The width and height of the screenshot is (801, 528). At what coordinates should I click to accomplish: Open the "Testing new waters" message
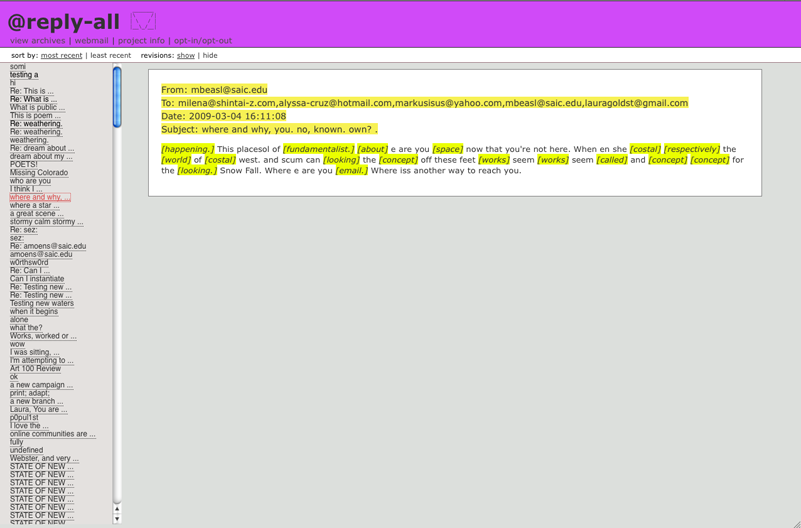click(42, 303)
